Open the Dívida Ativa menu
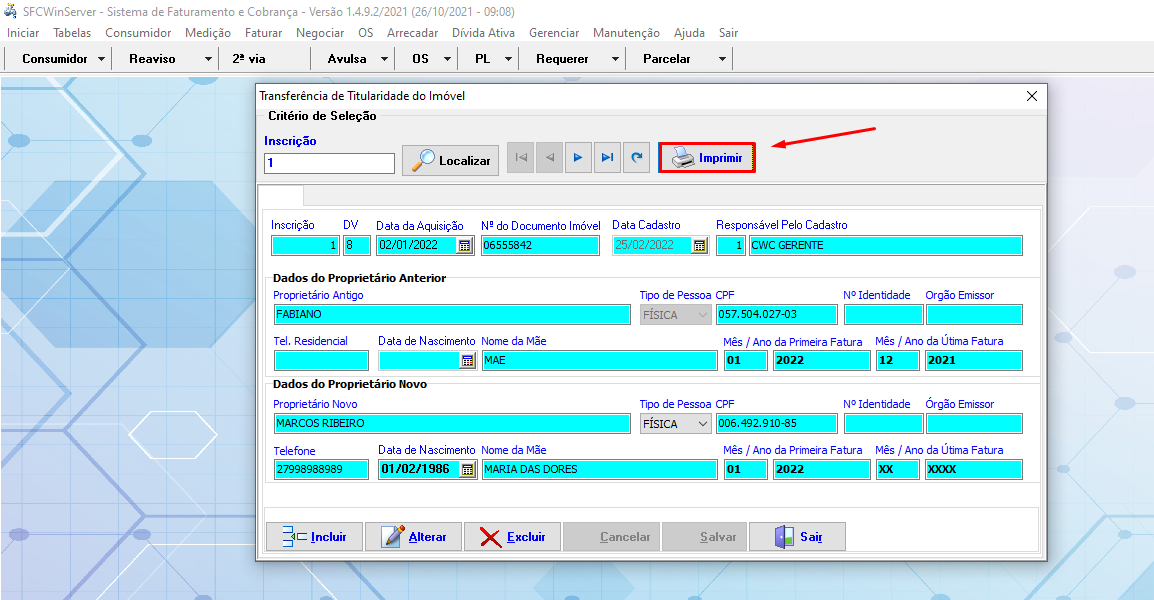This screenshot has width=1154, height=600. click(x=483, y=33)
